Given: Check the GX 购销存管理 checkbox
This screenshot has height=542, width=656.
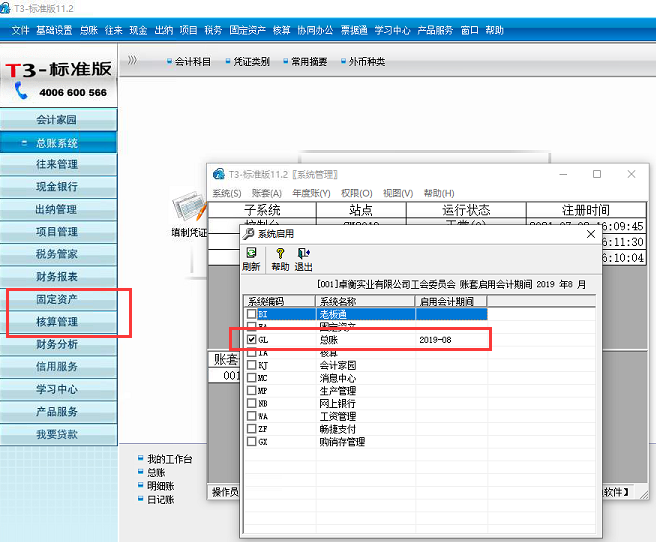Looking at the screenshot, I should pyautogui.click(x=251, y=442).
